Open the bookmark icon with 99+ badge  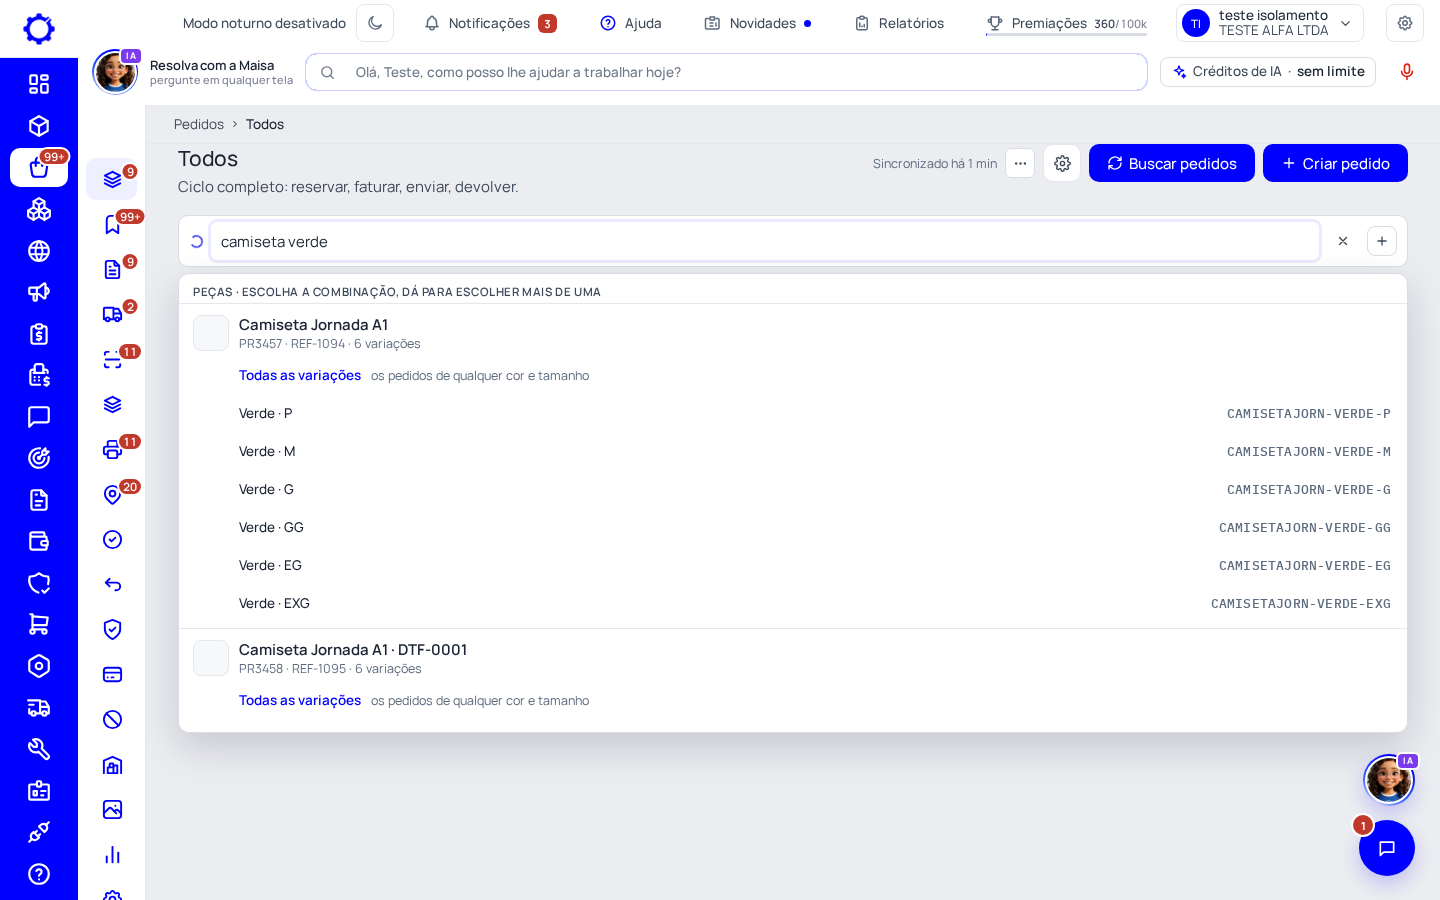(x=113, y=224)
